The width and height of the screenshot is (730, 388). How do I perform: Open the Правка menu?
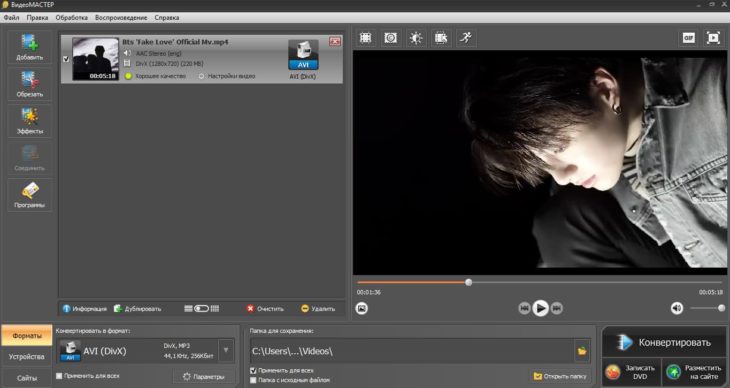(37, 18)
